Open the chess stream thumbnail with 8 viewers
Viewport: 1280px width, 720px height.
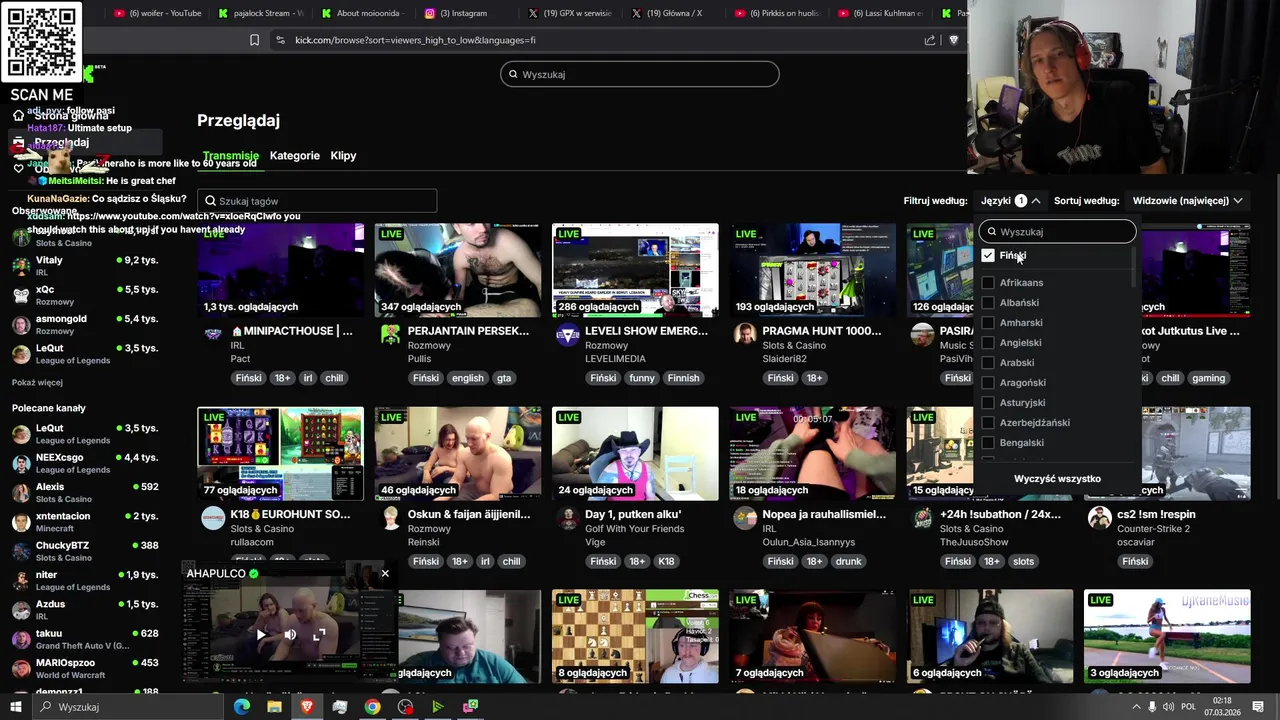click(635, 636)
